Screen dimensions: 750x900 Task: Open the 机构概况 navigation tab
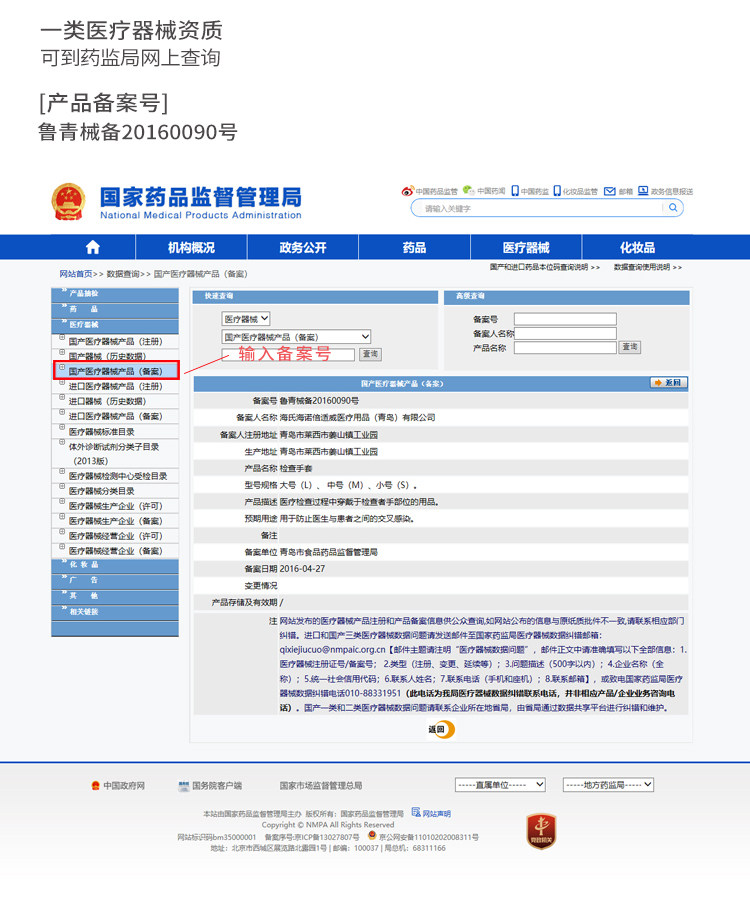pyautogui.click(x=191, y=247)
